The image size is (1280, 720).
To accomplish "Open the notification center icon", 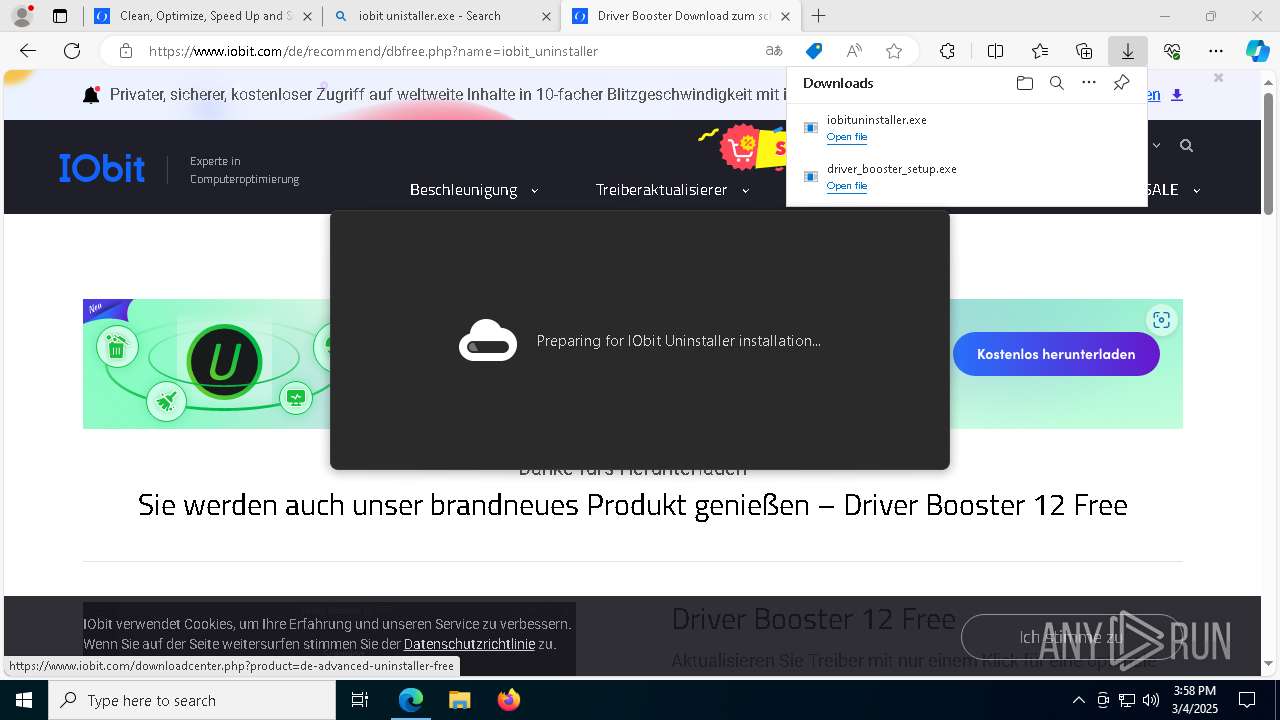I will pos(1247,700).
